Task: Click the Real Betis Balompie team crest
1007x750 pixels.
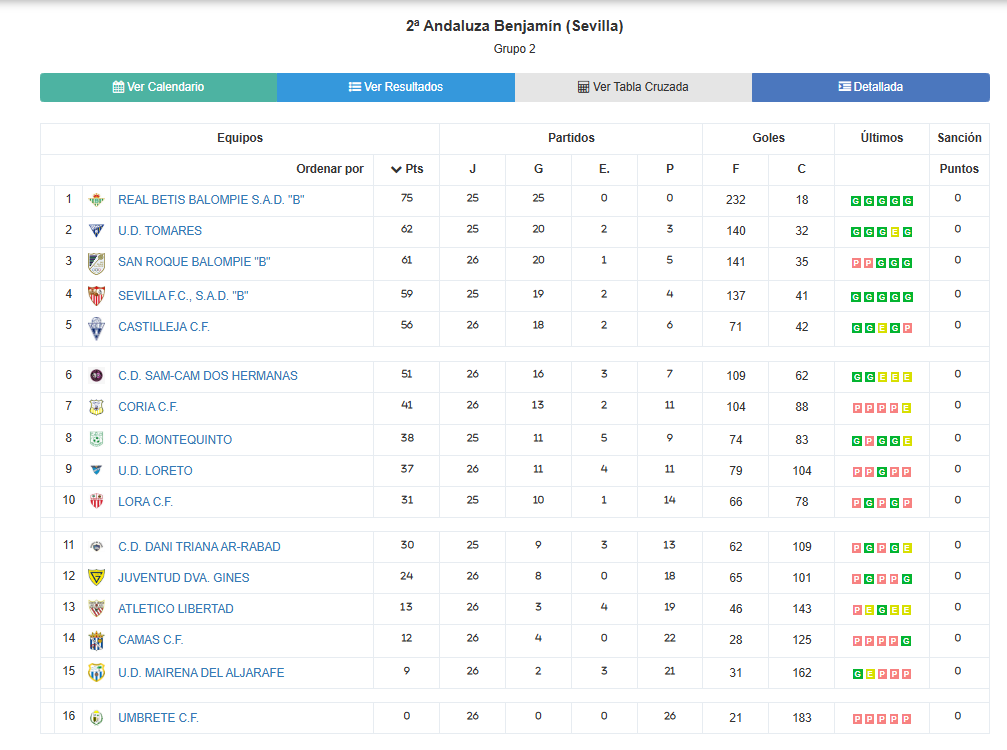Action: pyautogui.click(x=96, y=200)
